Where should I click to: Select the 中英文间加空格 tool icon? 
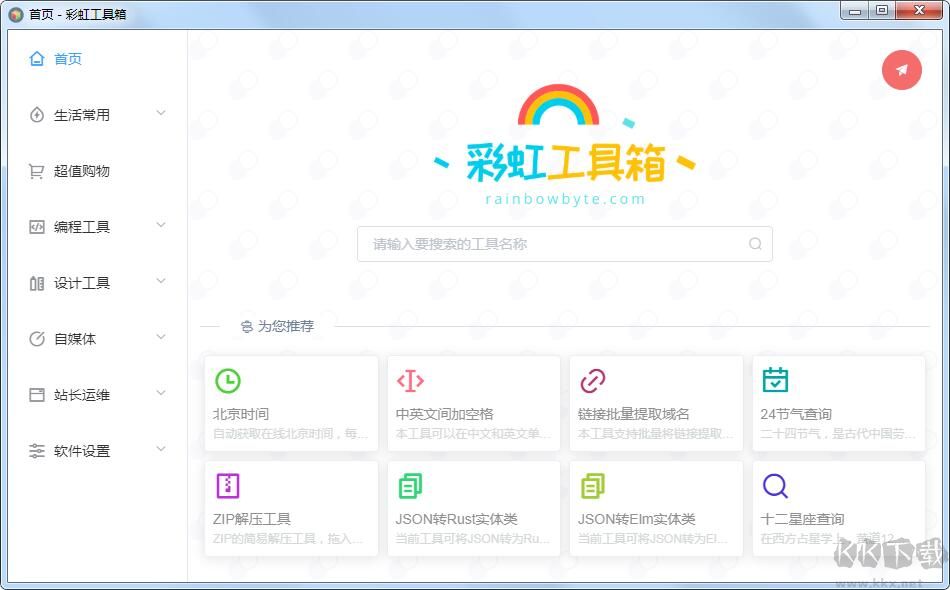point(410,380)
